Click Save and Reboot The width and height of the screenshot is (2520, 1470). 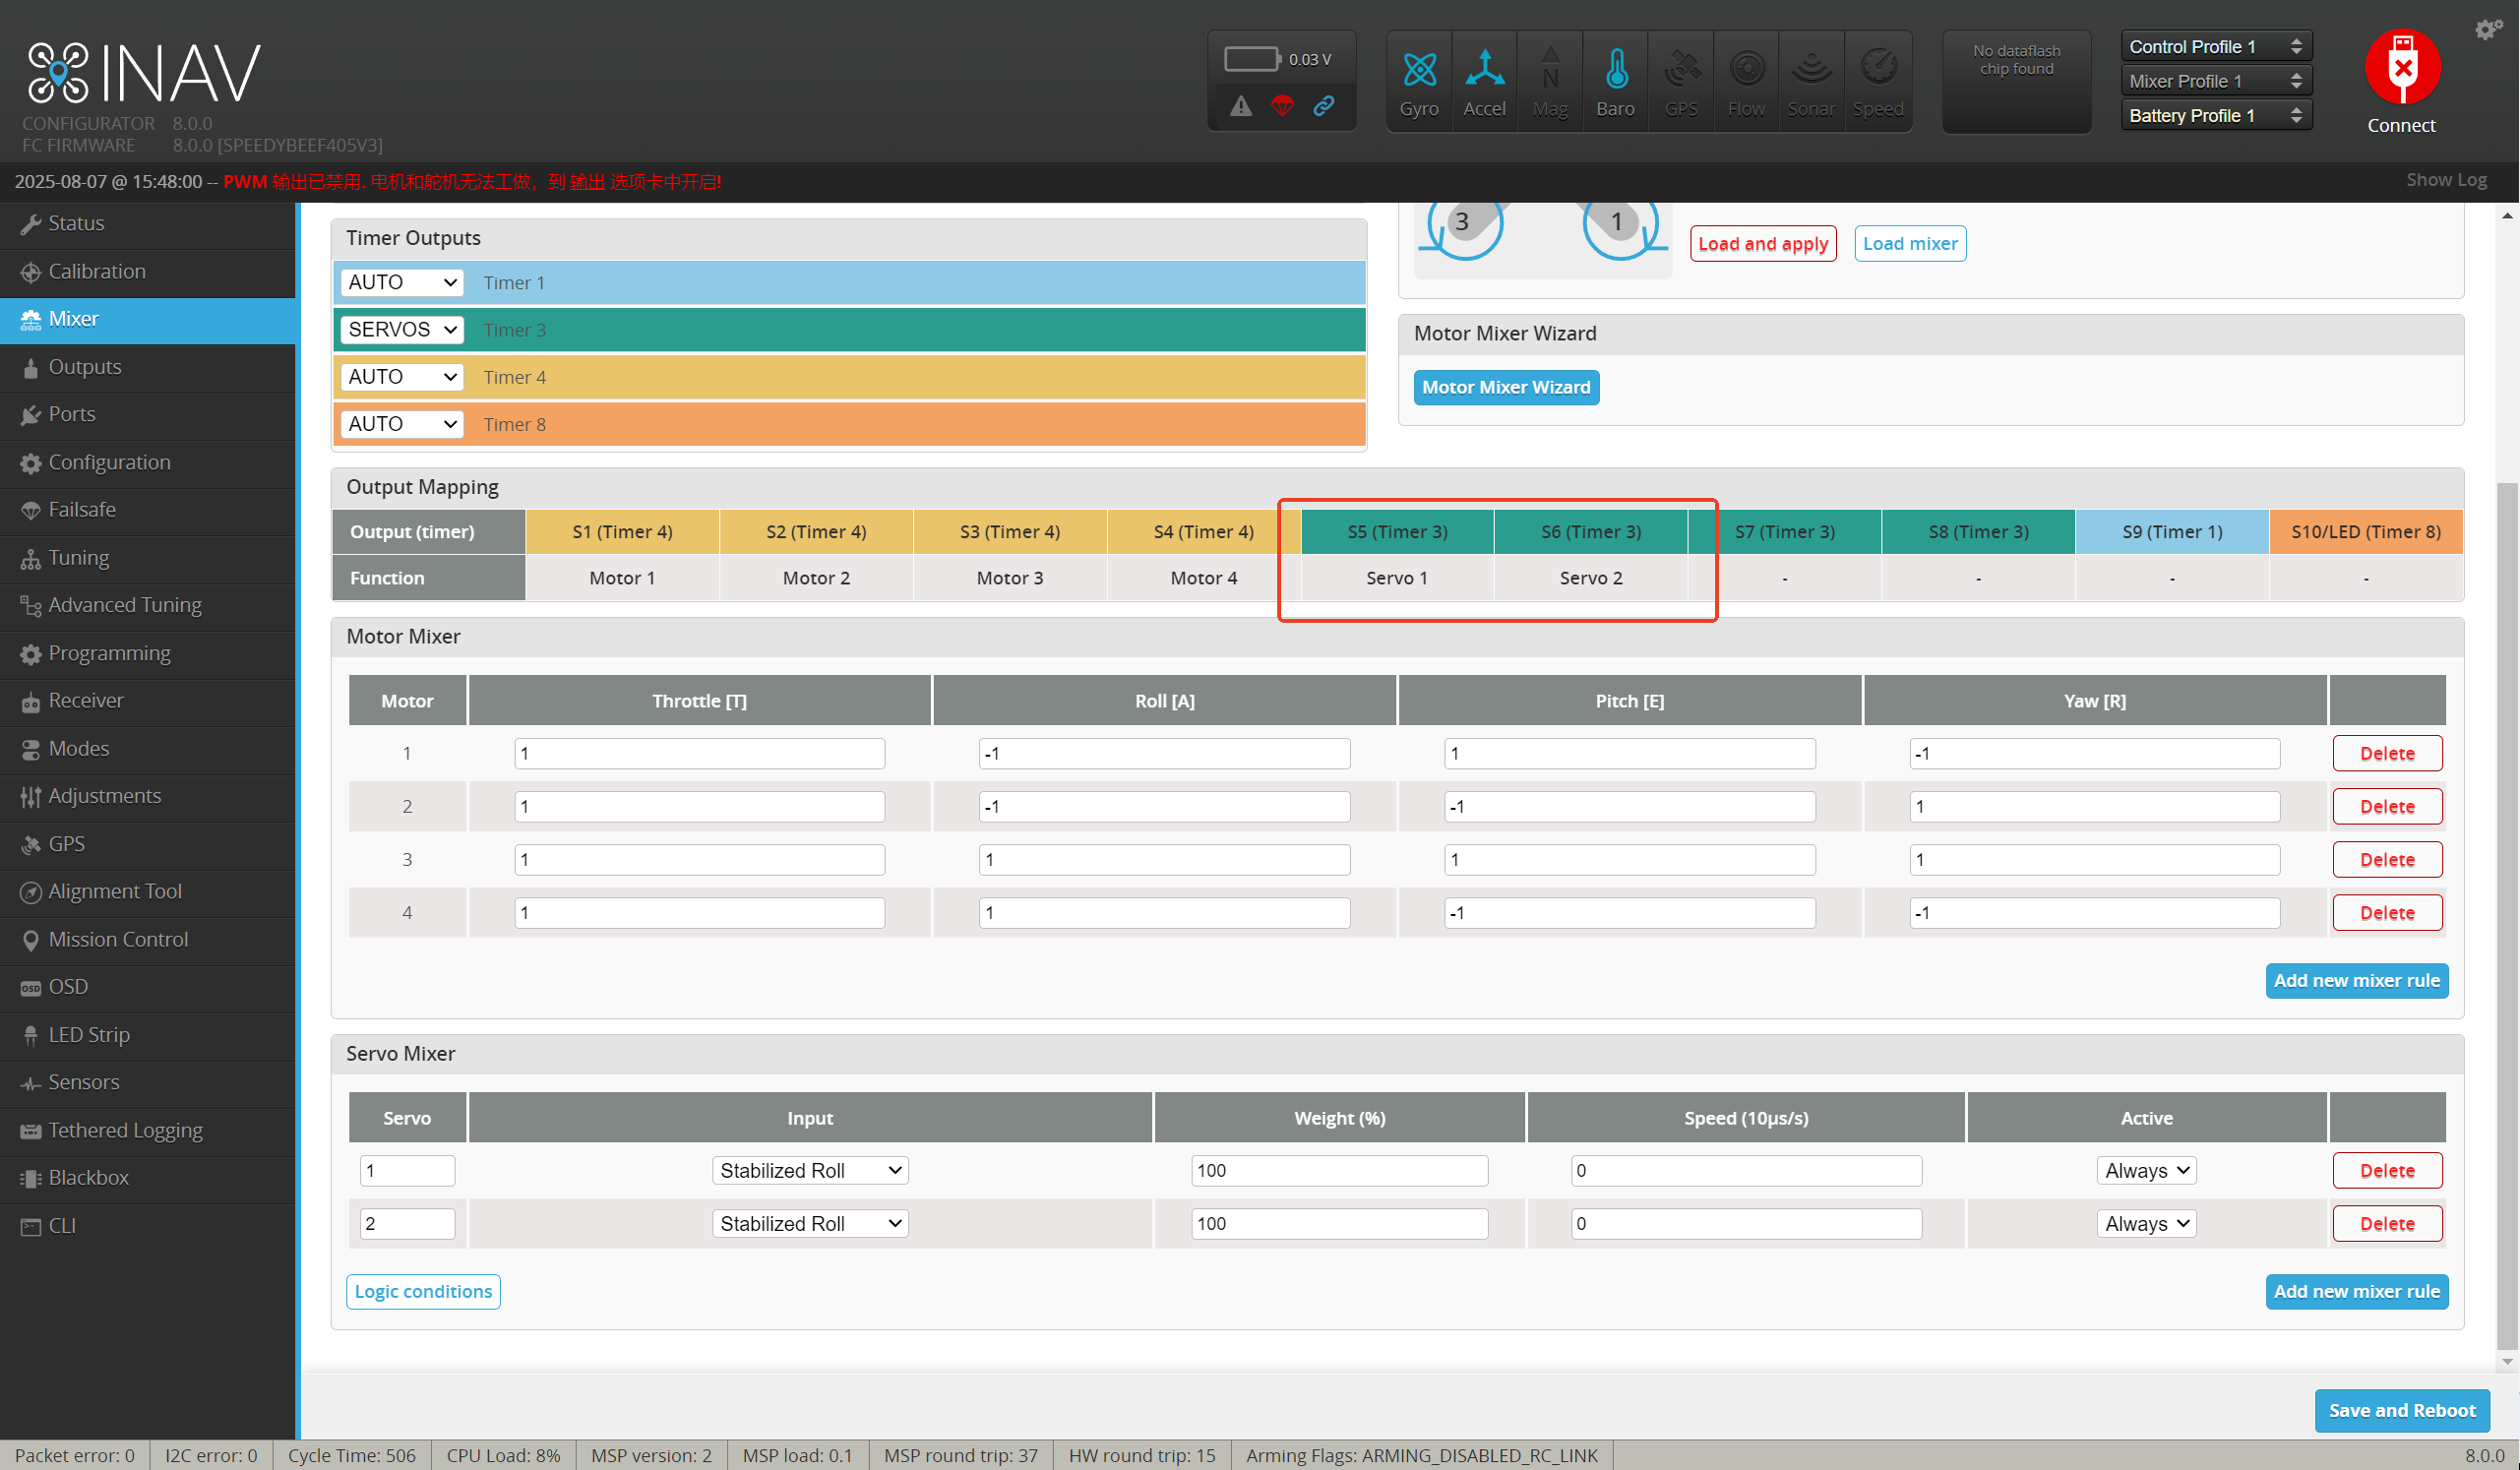[2402, 1410]
